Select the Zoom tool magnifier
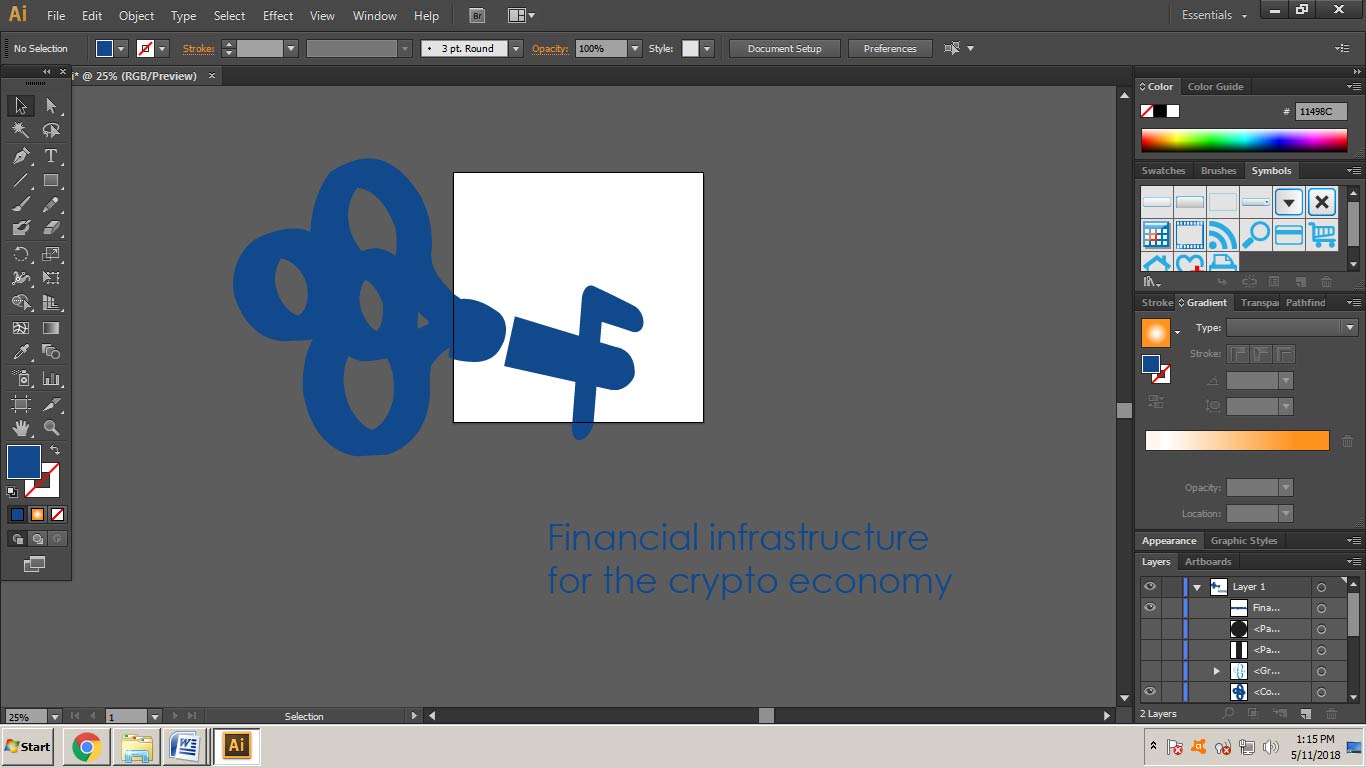 [51, 428]
